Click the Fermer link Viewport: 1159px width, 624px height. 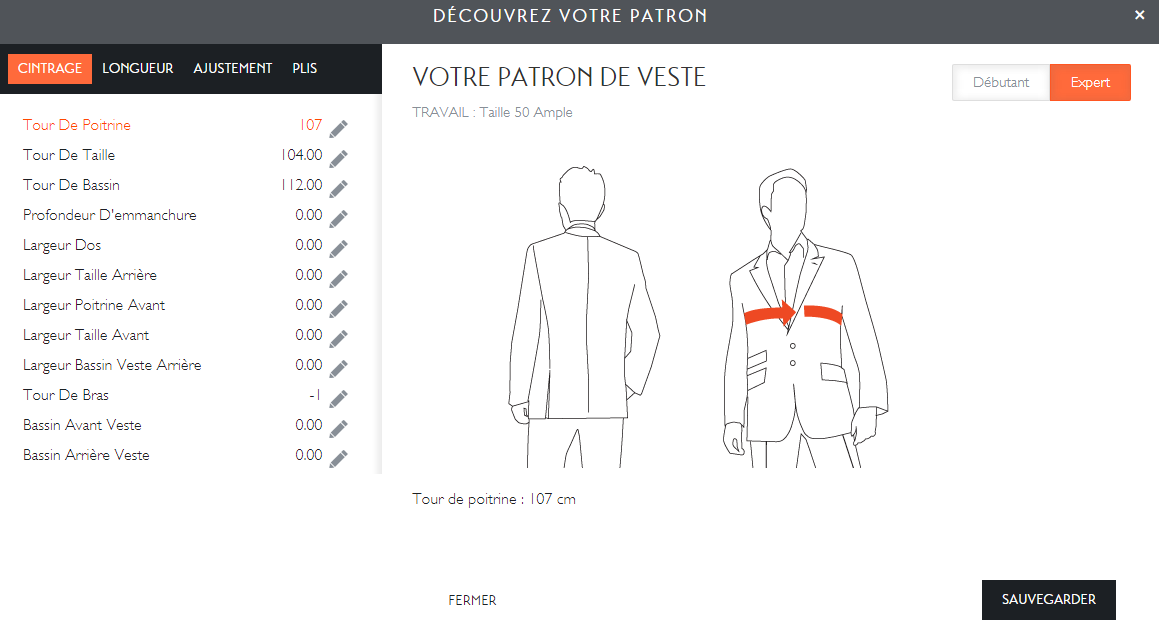(x=472, y=601)
